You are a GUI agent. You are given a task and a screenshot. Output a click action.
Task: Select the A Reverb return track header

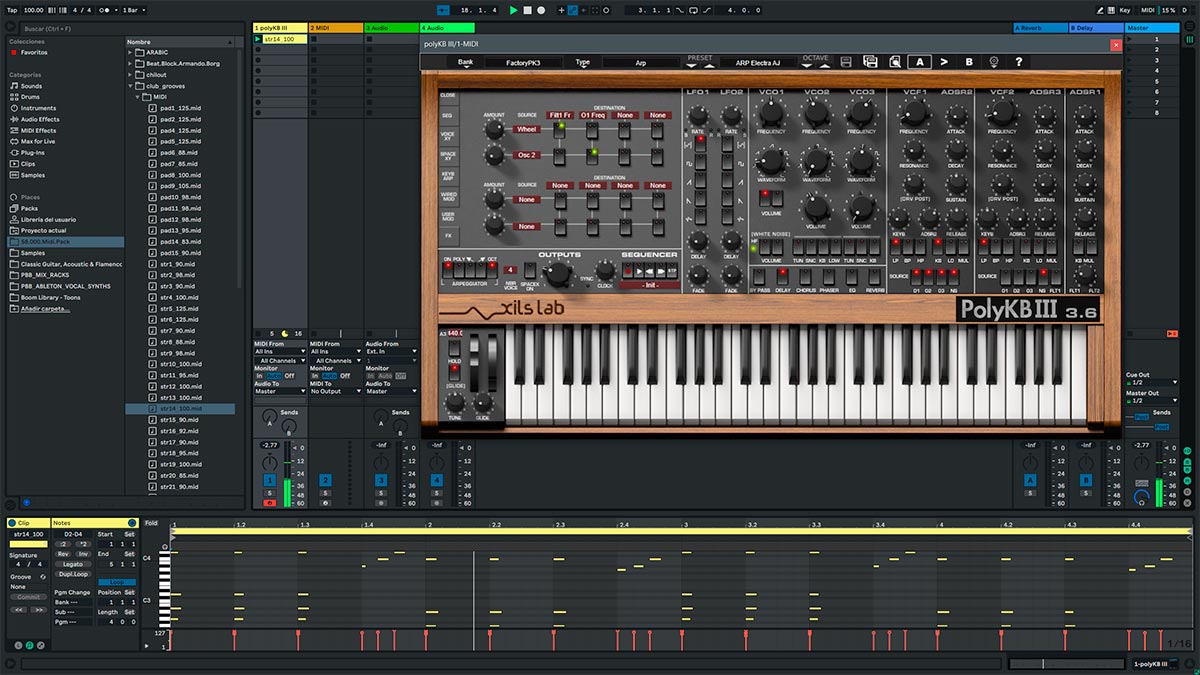[1040, 28]
